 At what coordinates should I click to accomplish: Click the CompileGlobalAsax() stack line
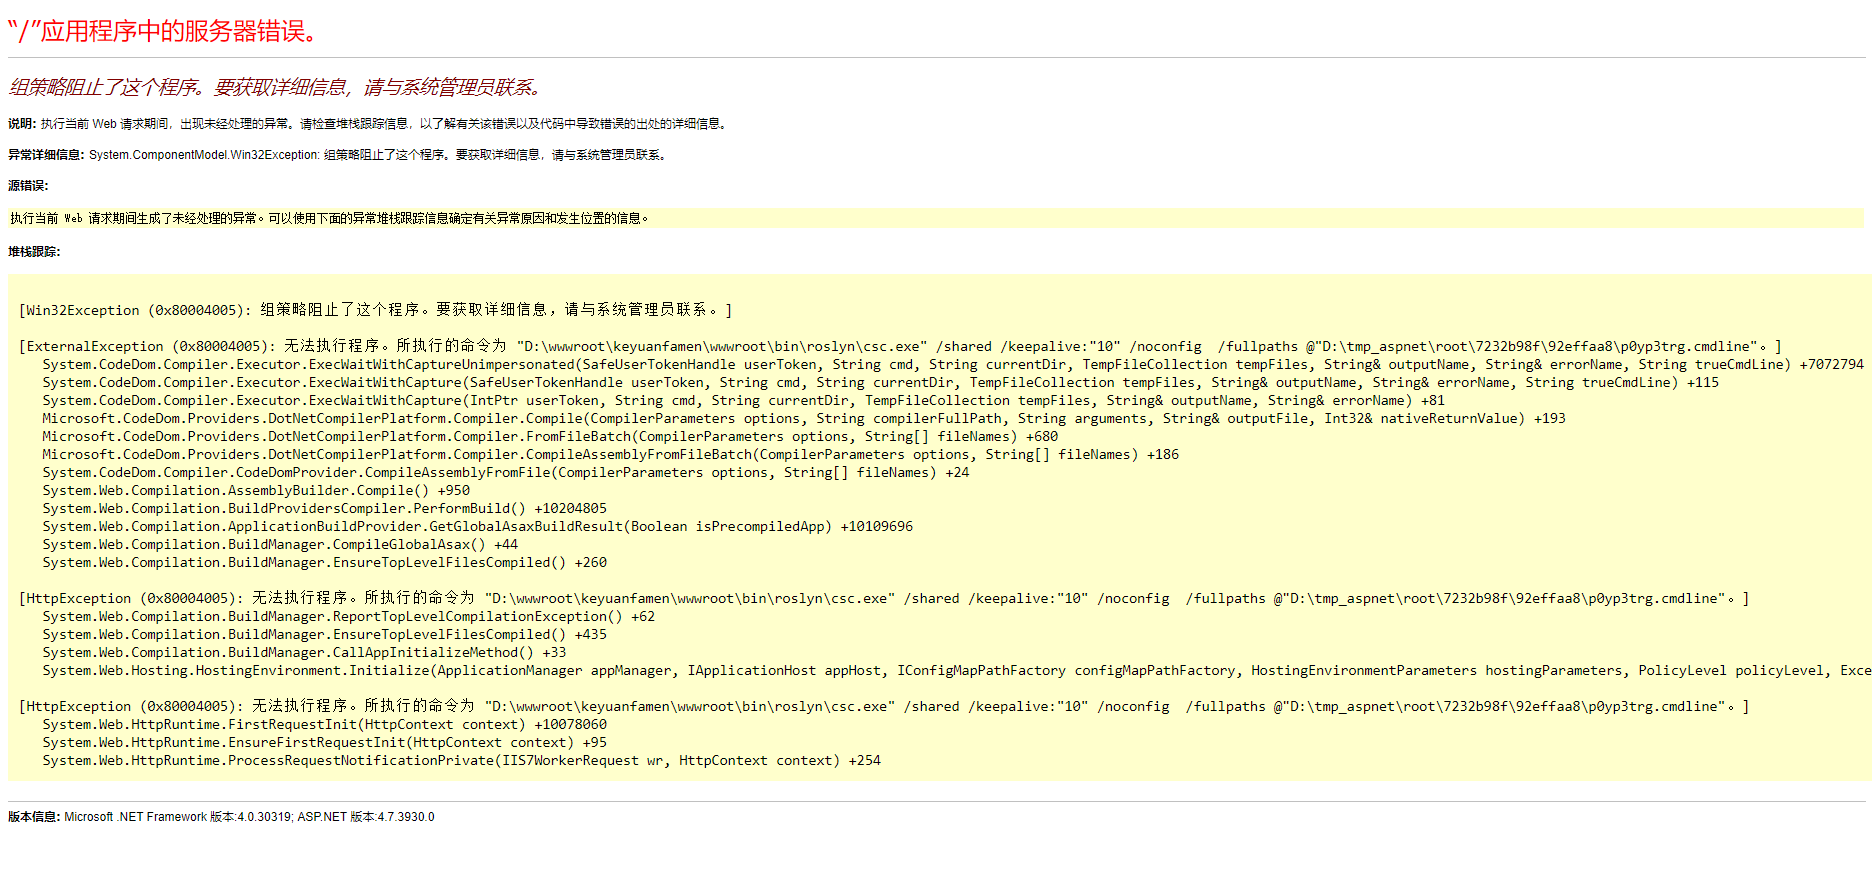[x=279, y=545]
